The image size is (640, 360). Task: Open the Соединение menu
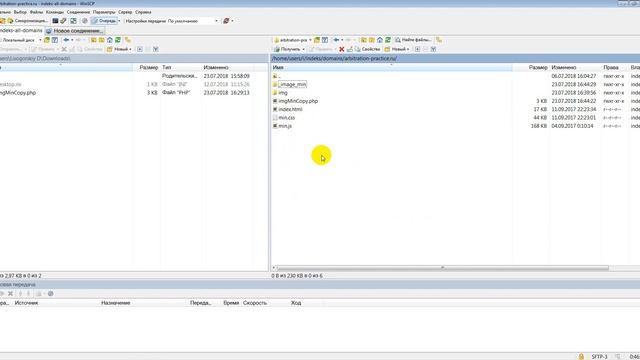(x=78, y=12)
